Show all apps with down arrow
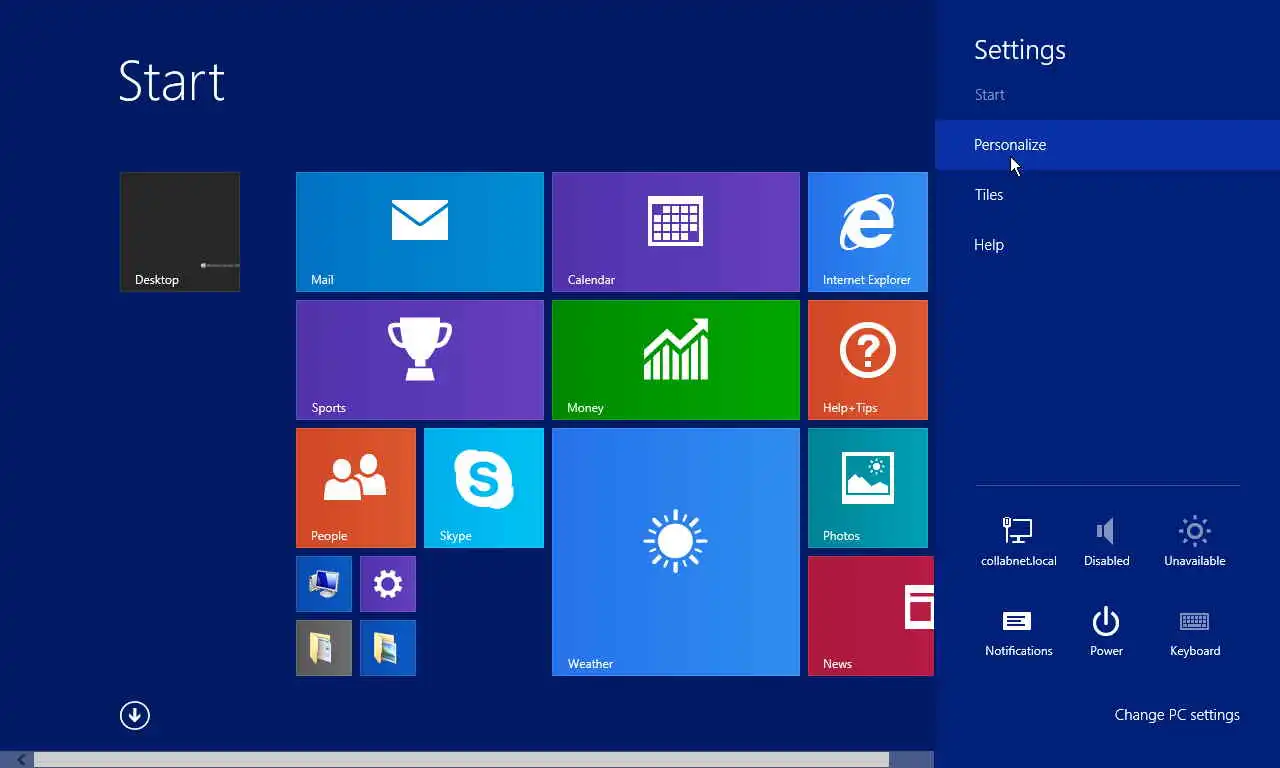1280x768 pixels. [x=135, y=715]
